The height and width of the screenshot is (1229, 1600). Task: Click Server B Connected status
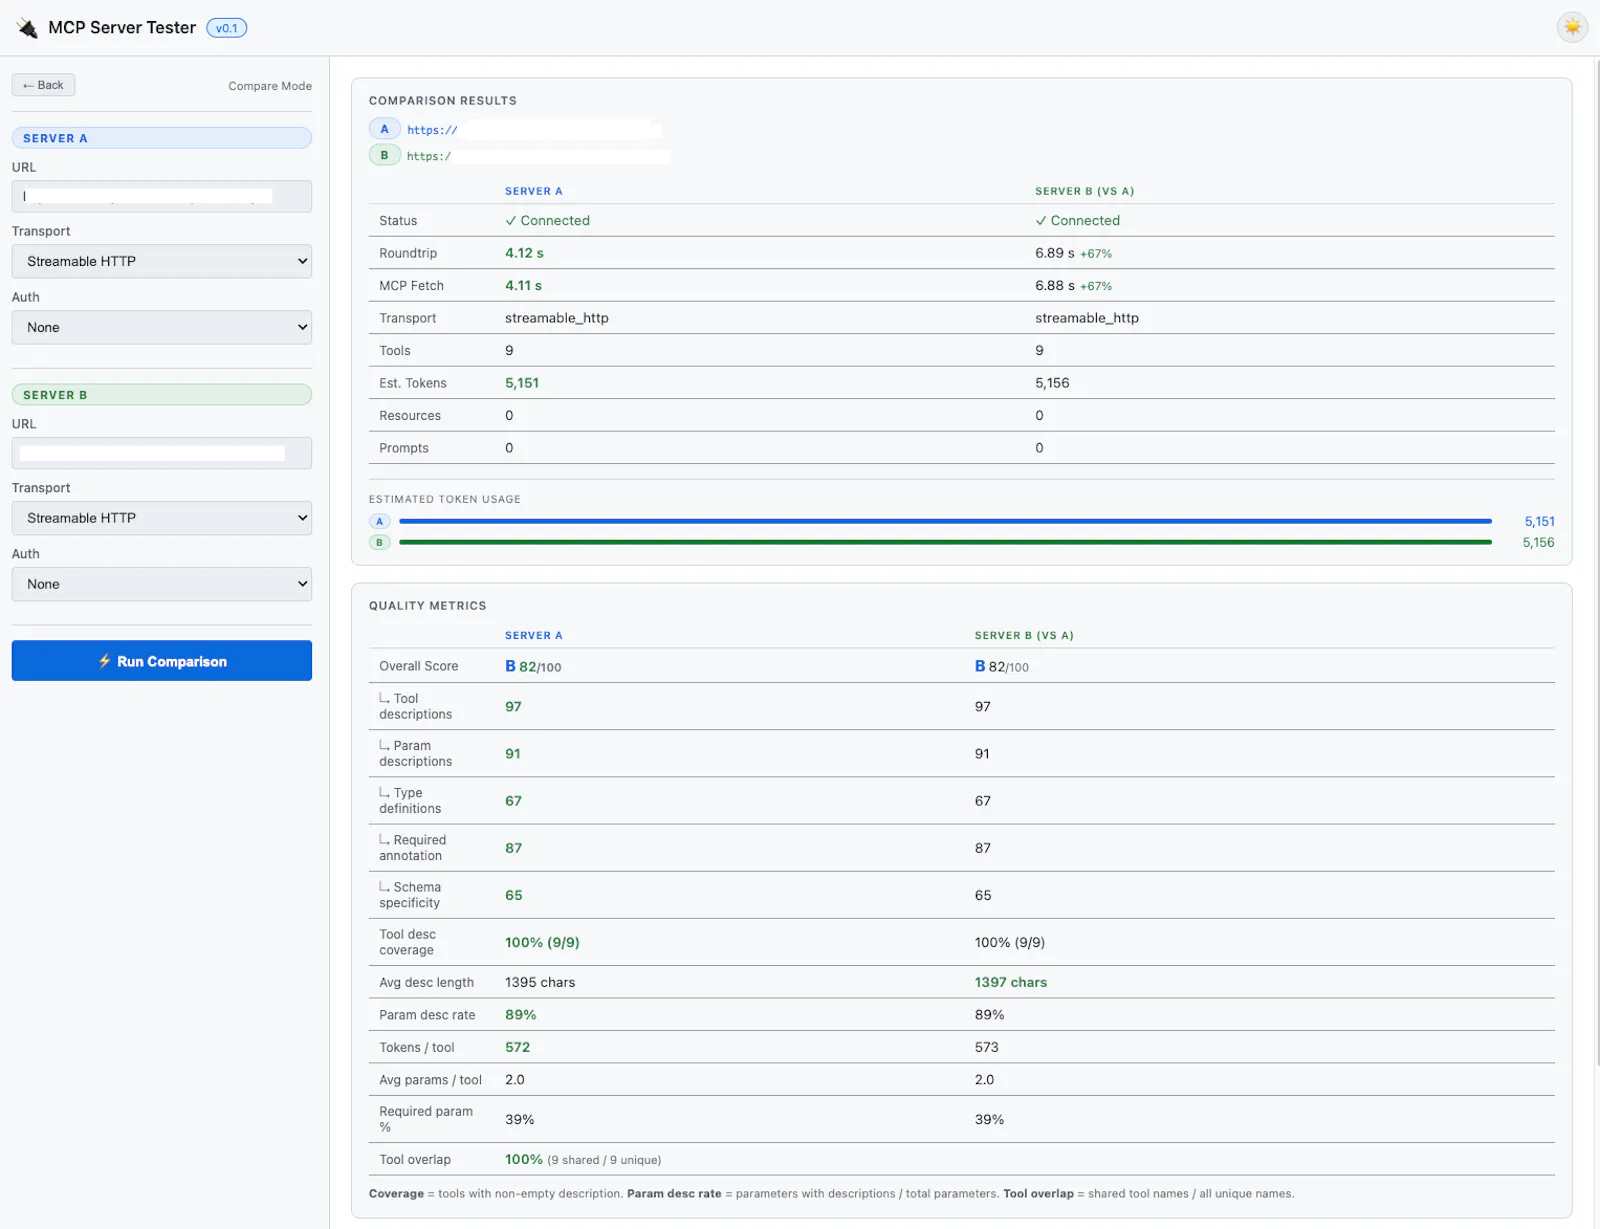click(x=1077, y=221)
